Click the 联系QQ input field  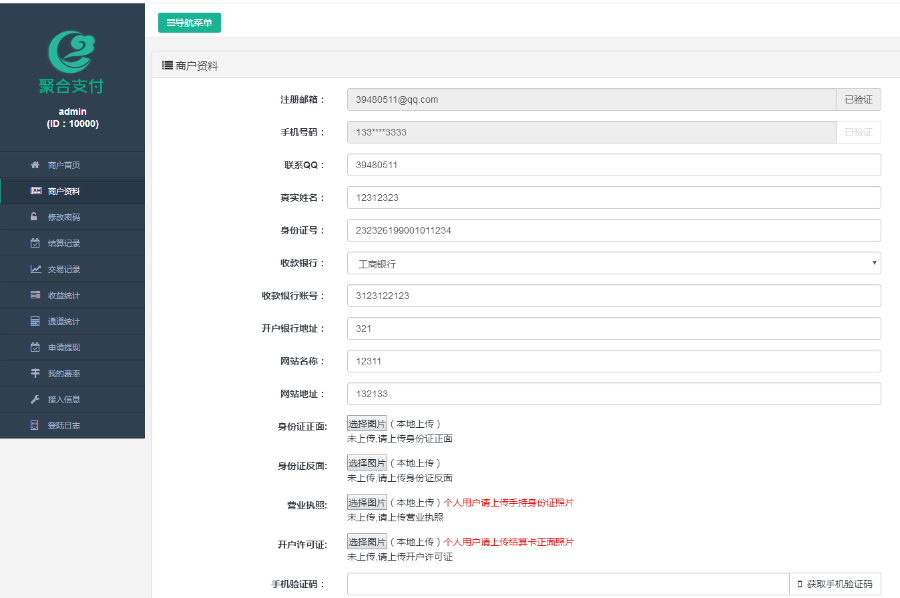[614, 165]
